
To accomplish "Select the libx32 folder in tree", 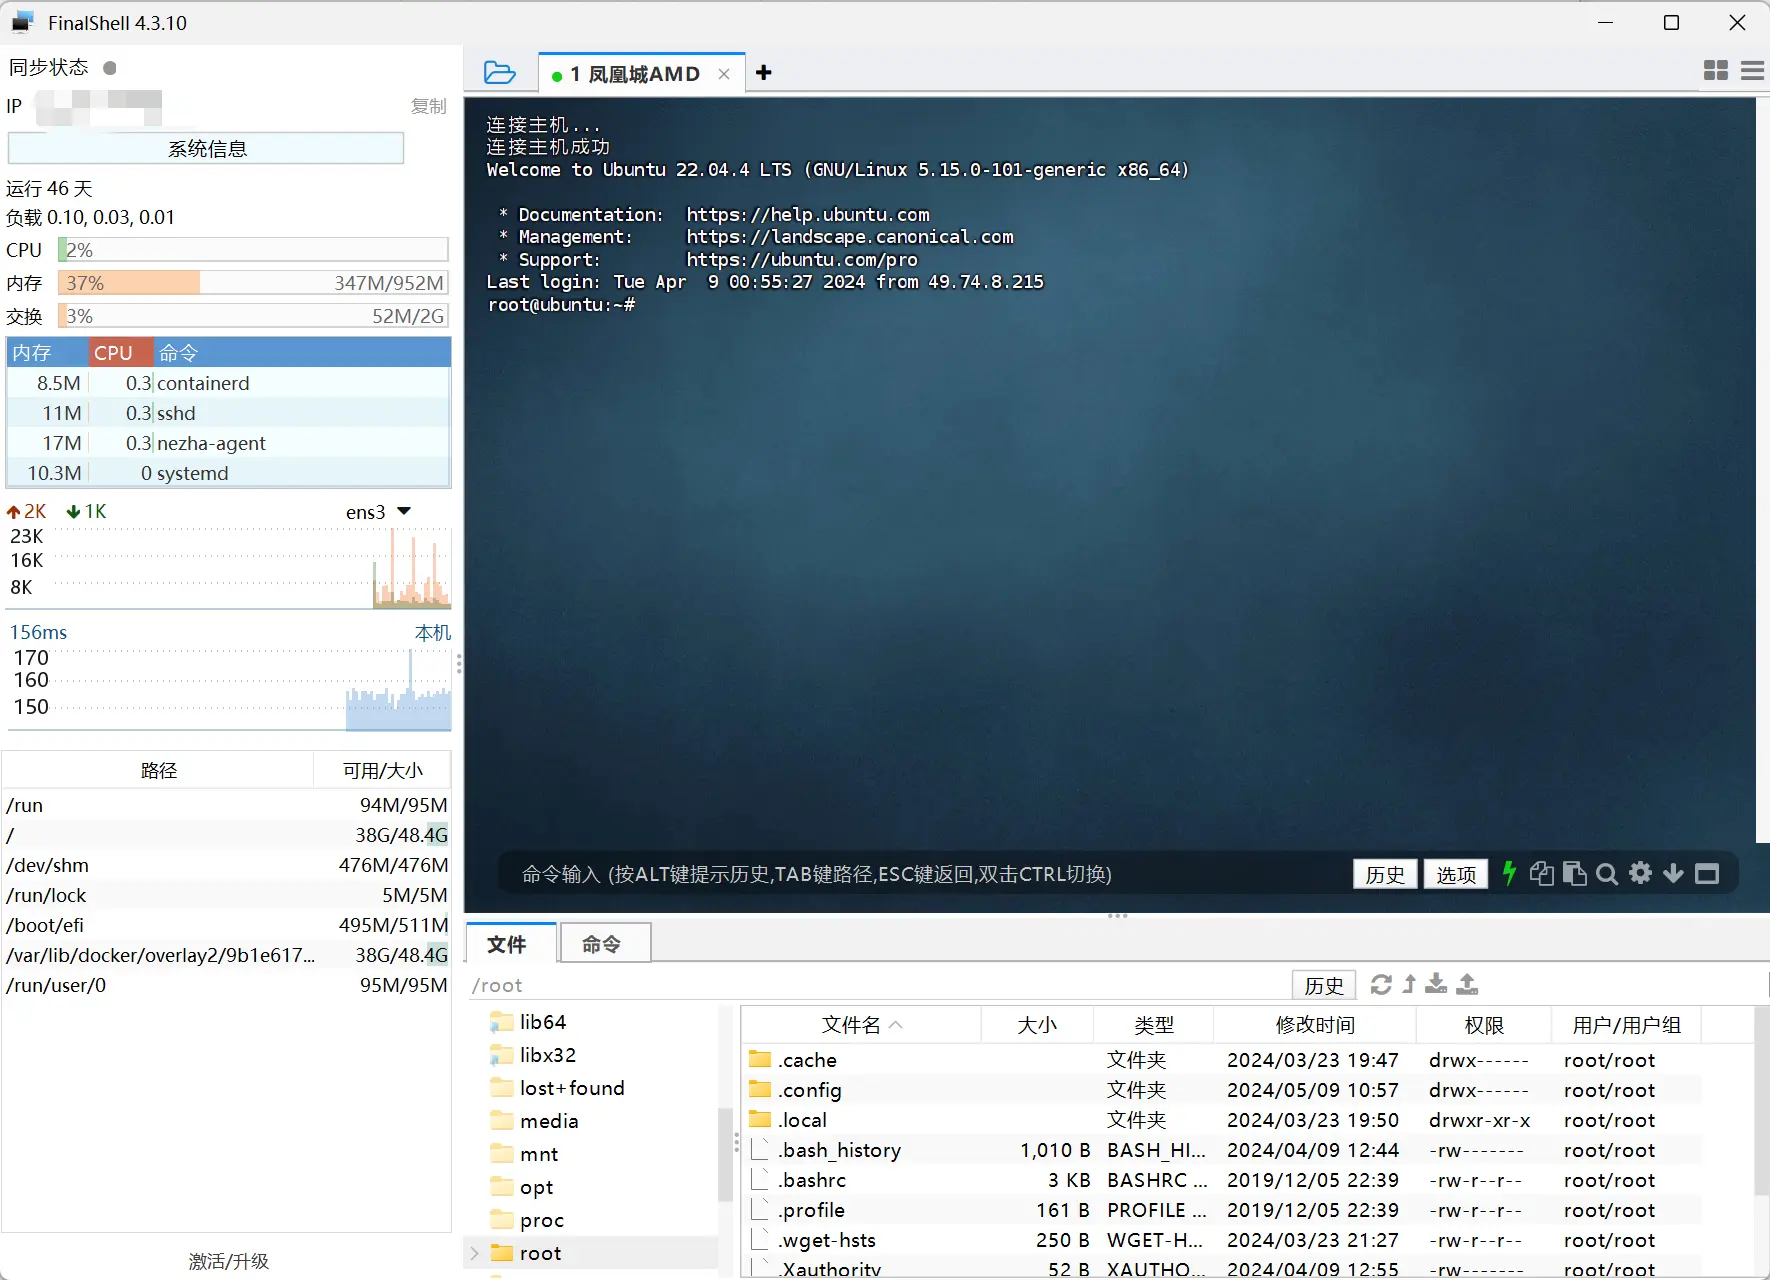I will 548,1055.
